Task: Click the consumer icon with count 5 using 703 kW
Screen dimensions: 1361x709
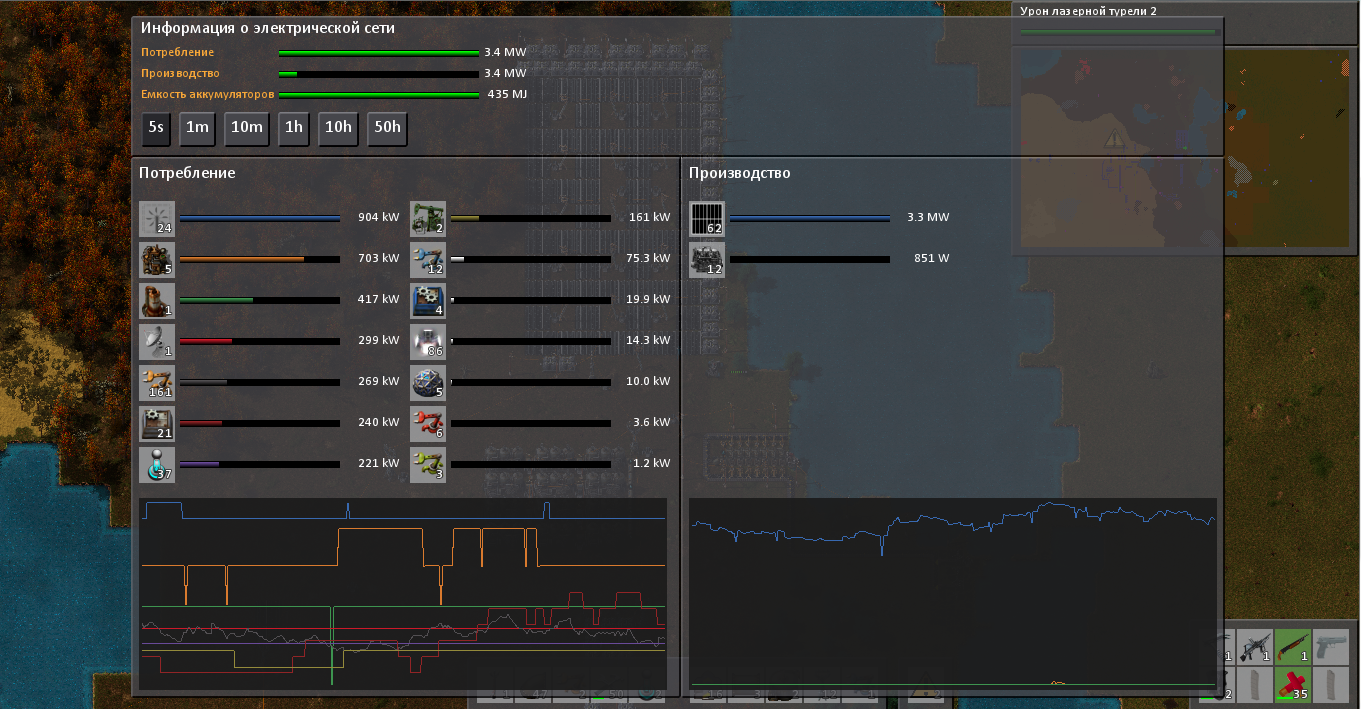Action: (157, 259)
